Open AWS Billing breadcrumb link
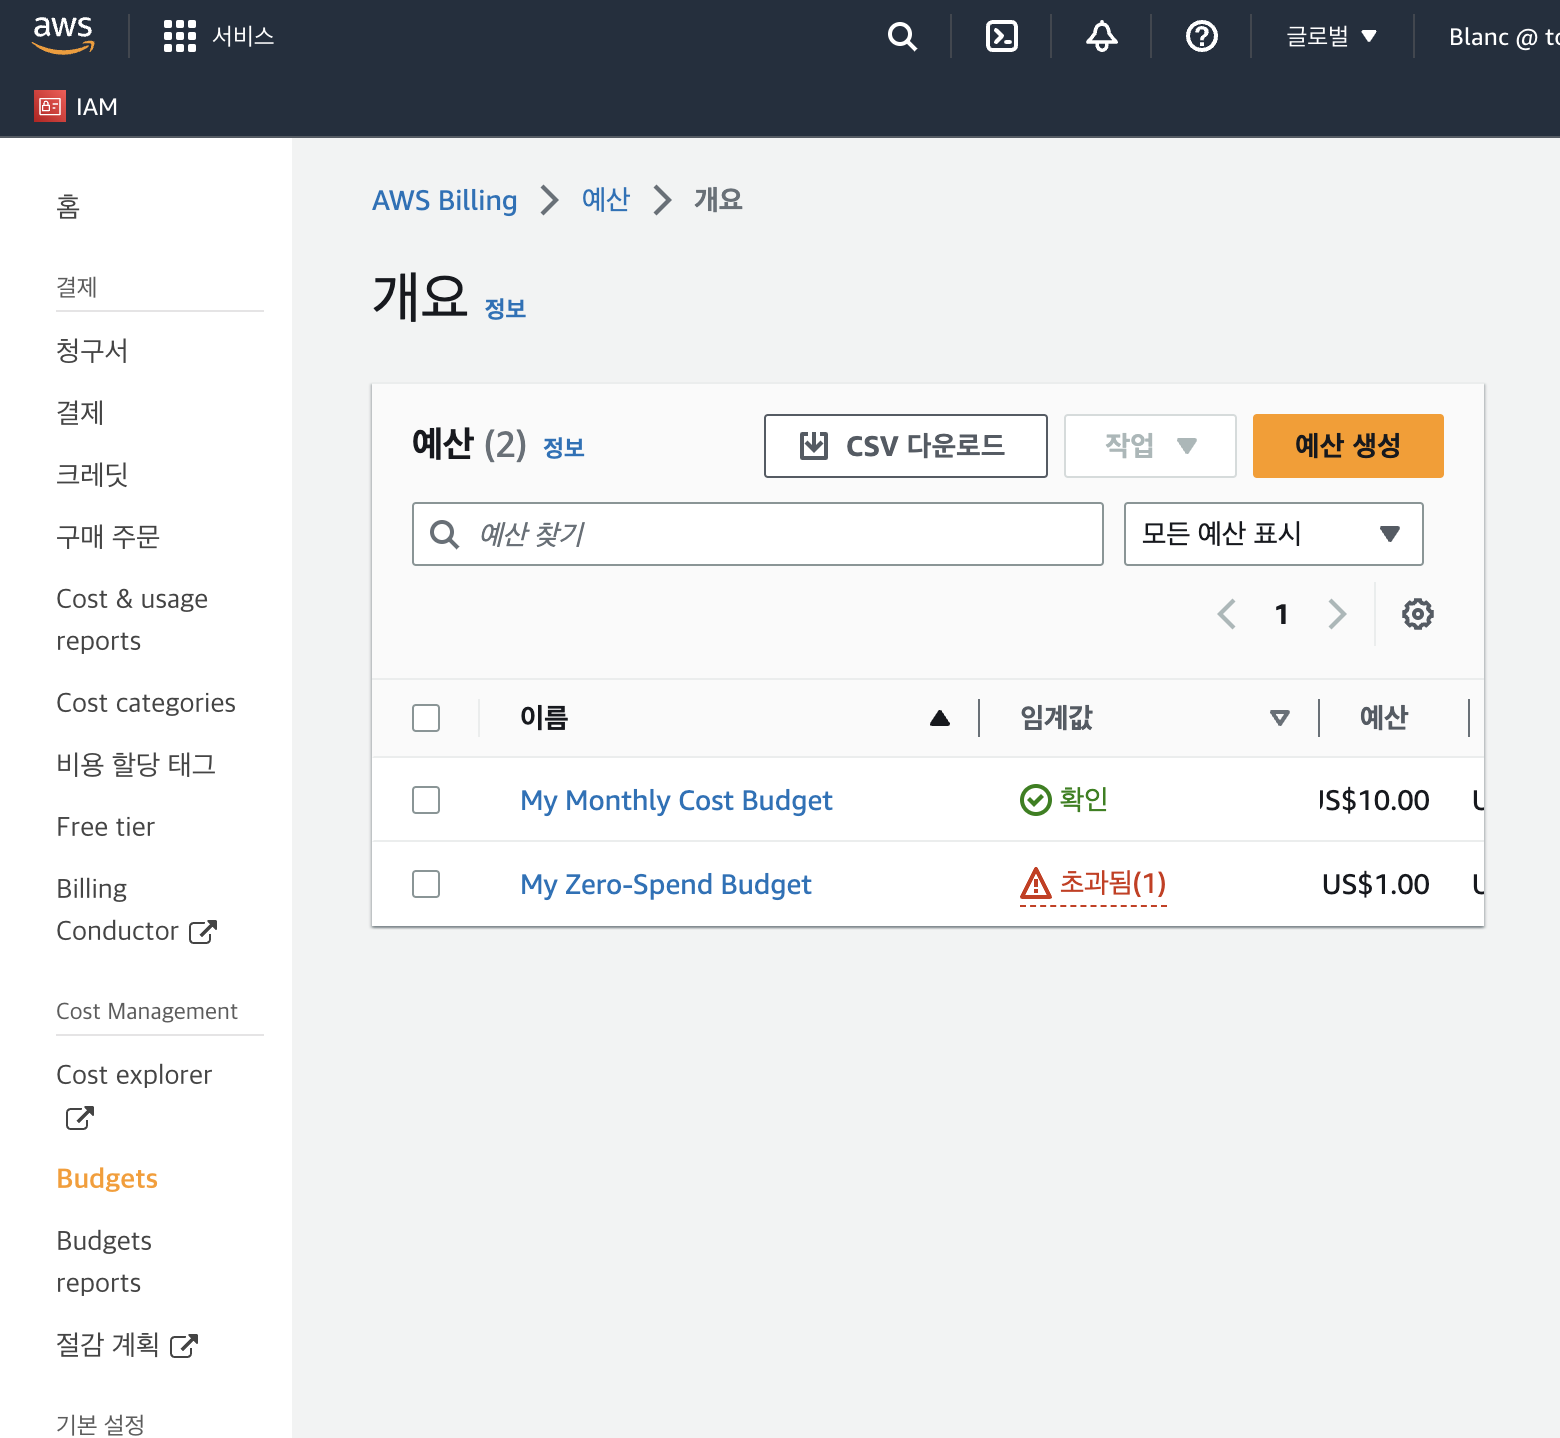Viewport: 1560px width, 1438px height. [x=445, y=200]
